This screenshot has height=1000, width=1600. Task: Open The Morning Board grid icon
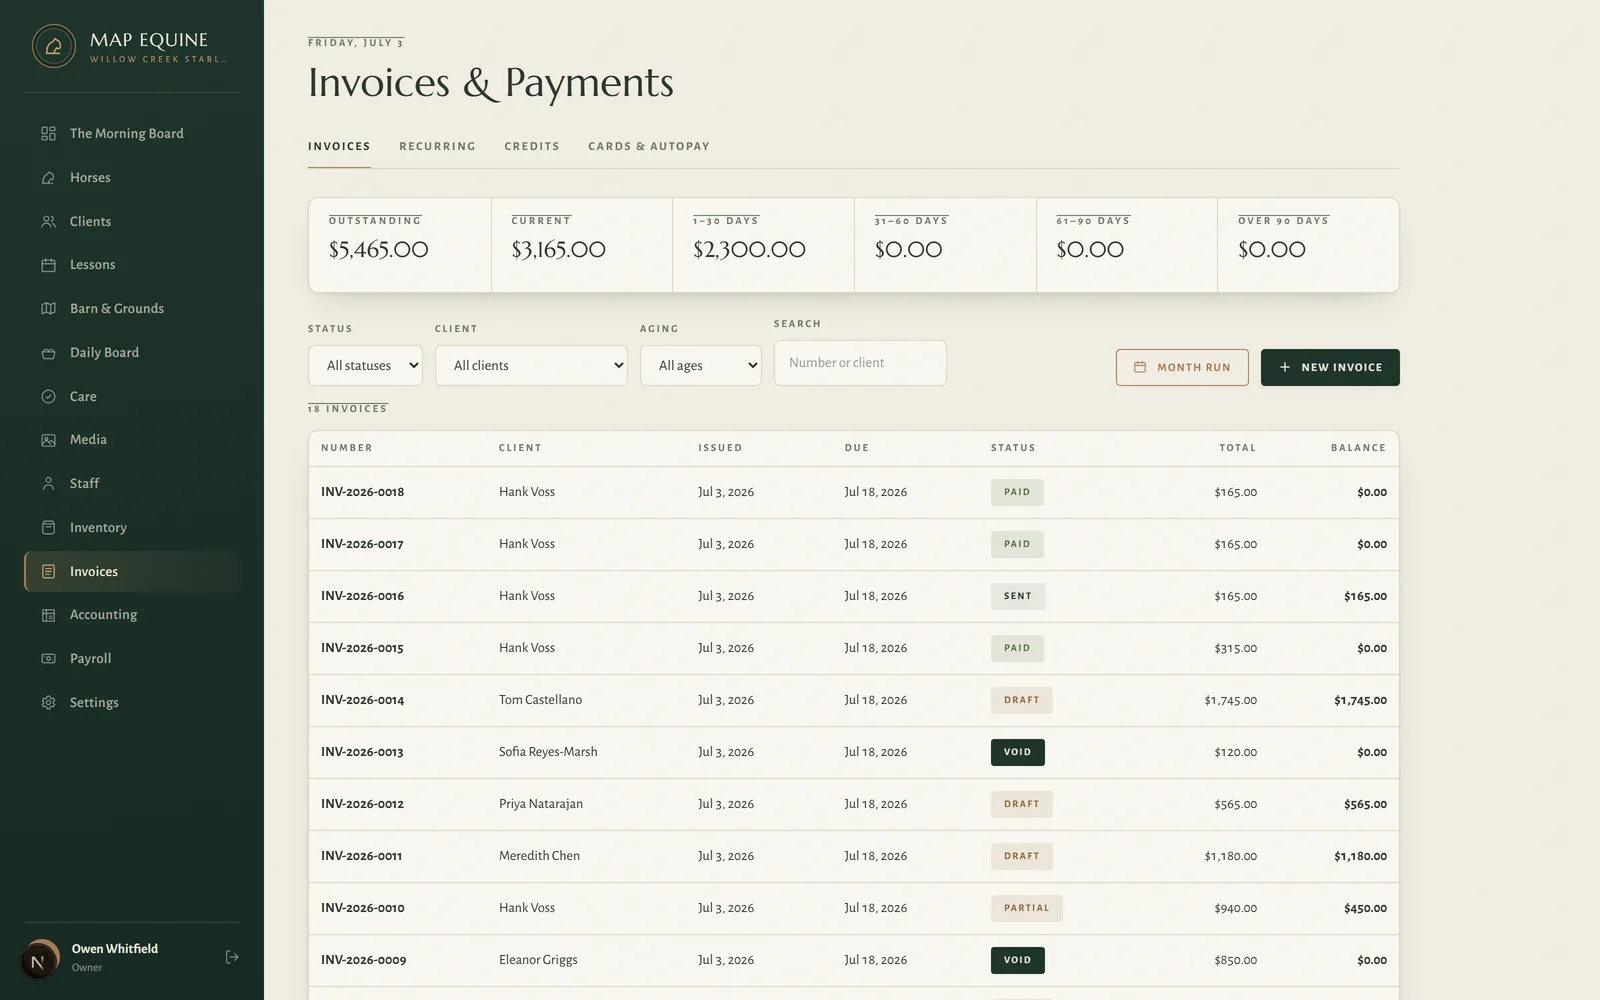point(48,133)
